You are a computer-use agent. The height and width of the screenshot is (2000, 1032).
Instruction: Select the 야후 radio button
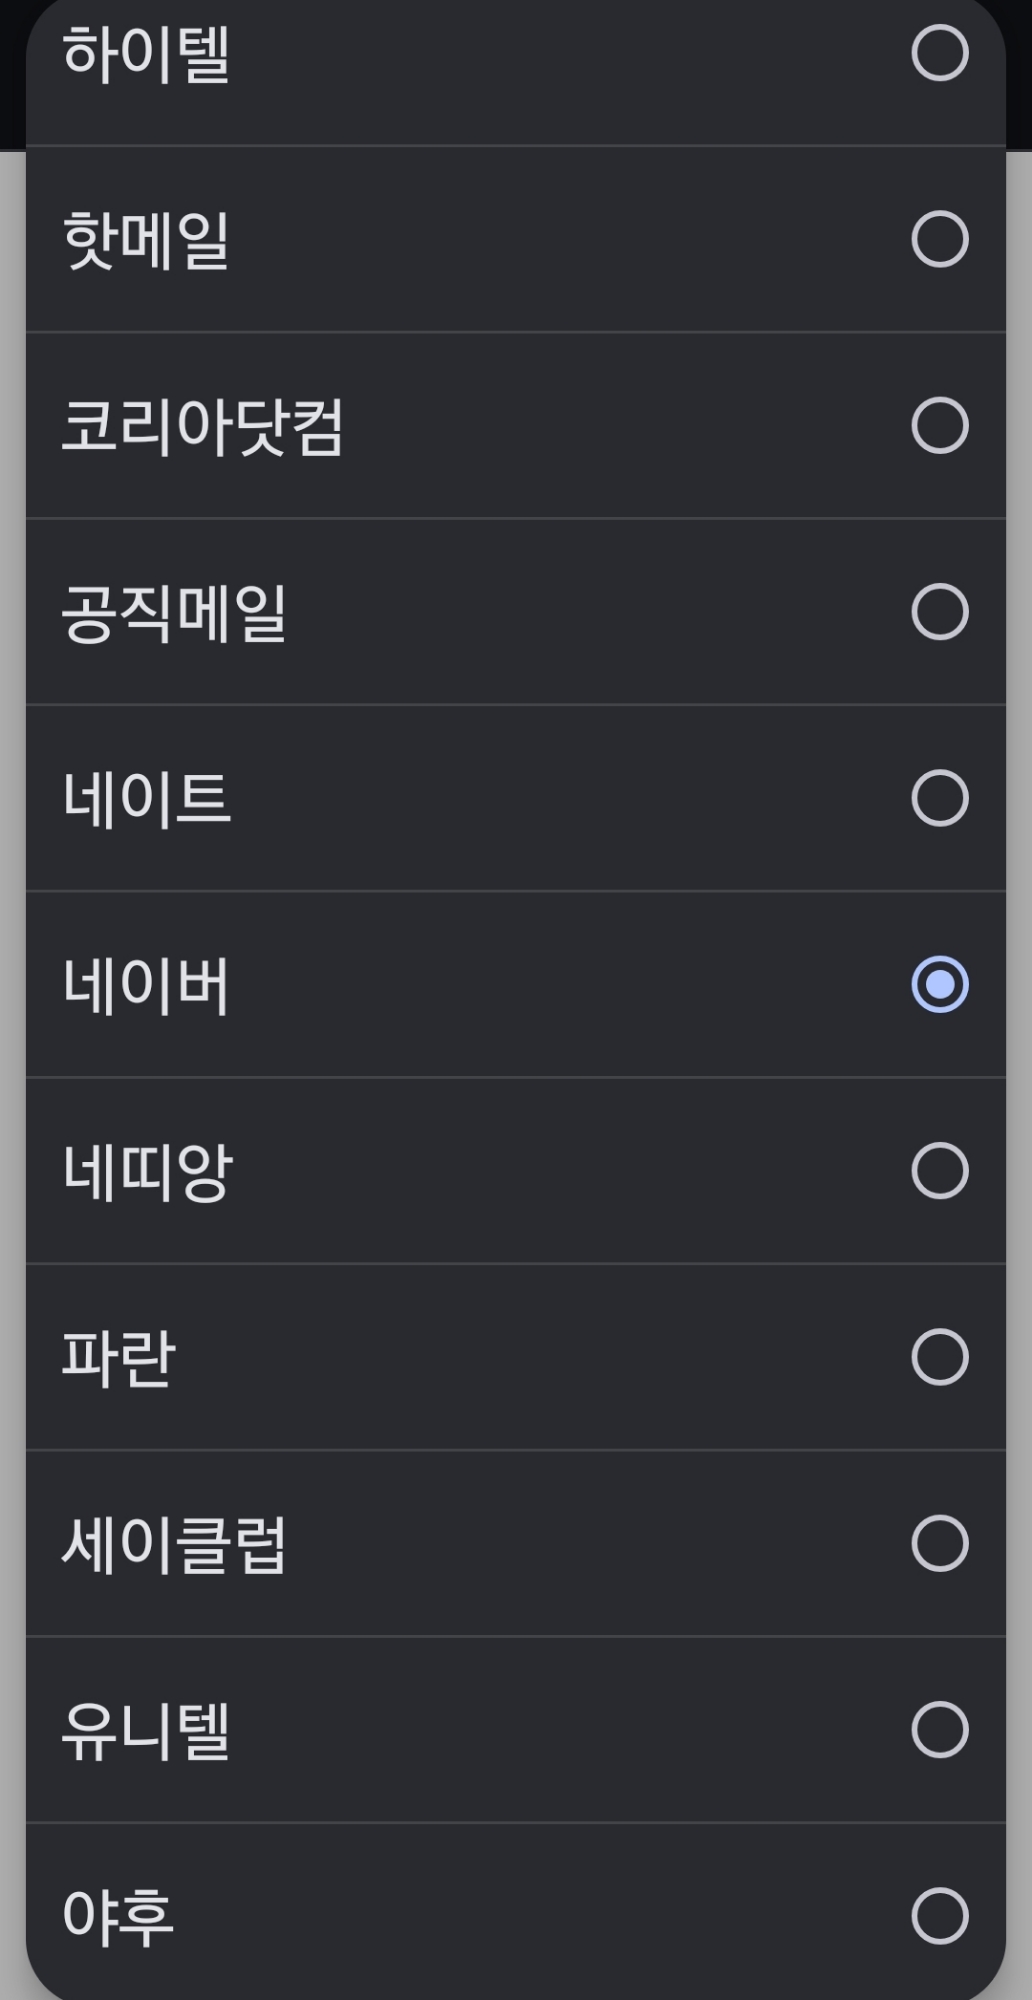pos(940,1916)
